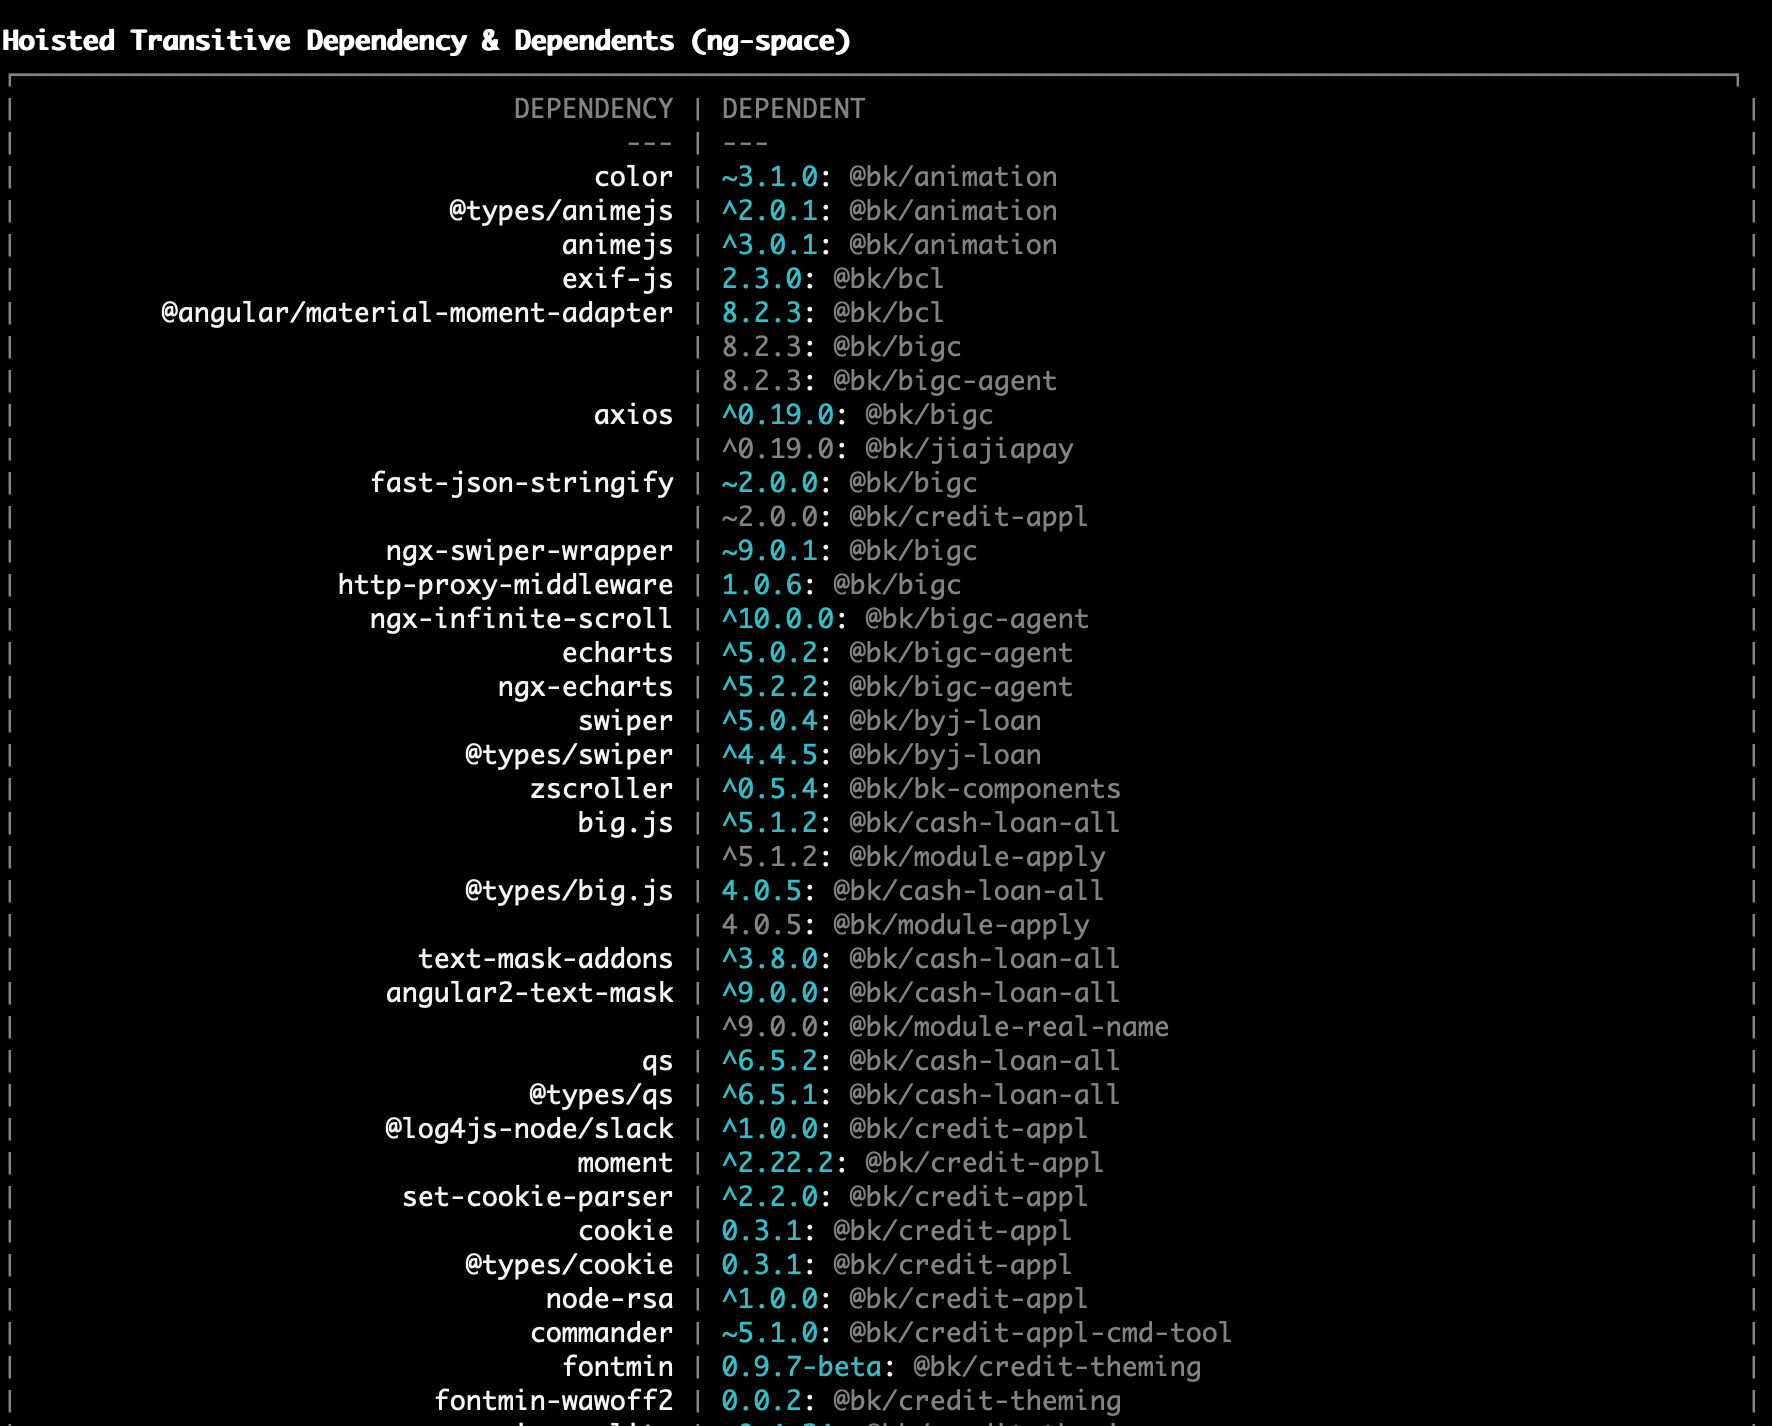Click '^9.0.0: @bk/module-real-name' dependent entry
Screen dimensions: 1772x1426
[945, 1027]
